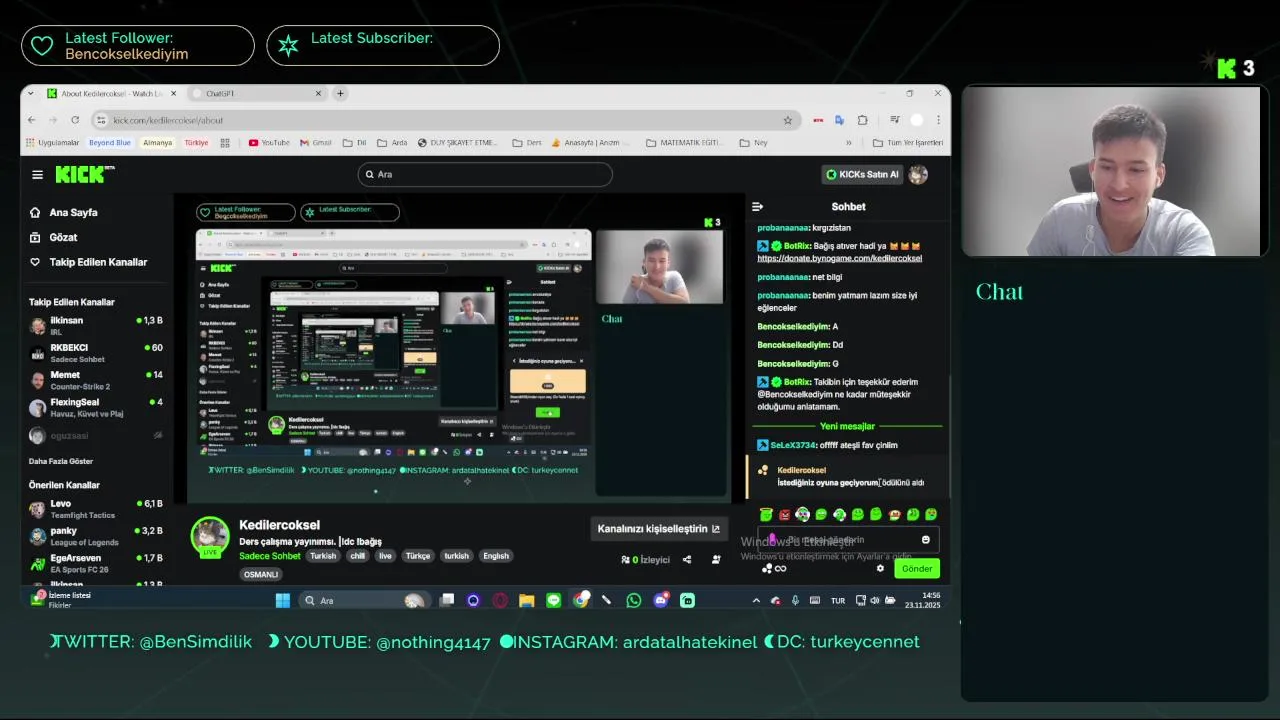Open the offline oguzsasi channel
Image resolution: width=1280 pixels, height=720 pixels.
(x=95, y=435)
